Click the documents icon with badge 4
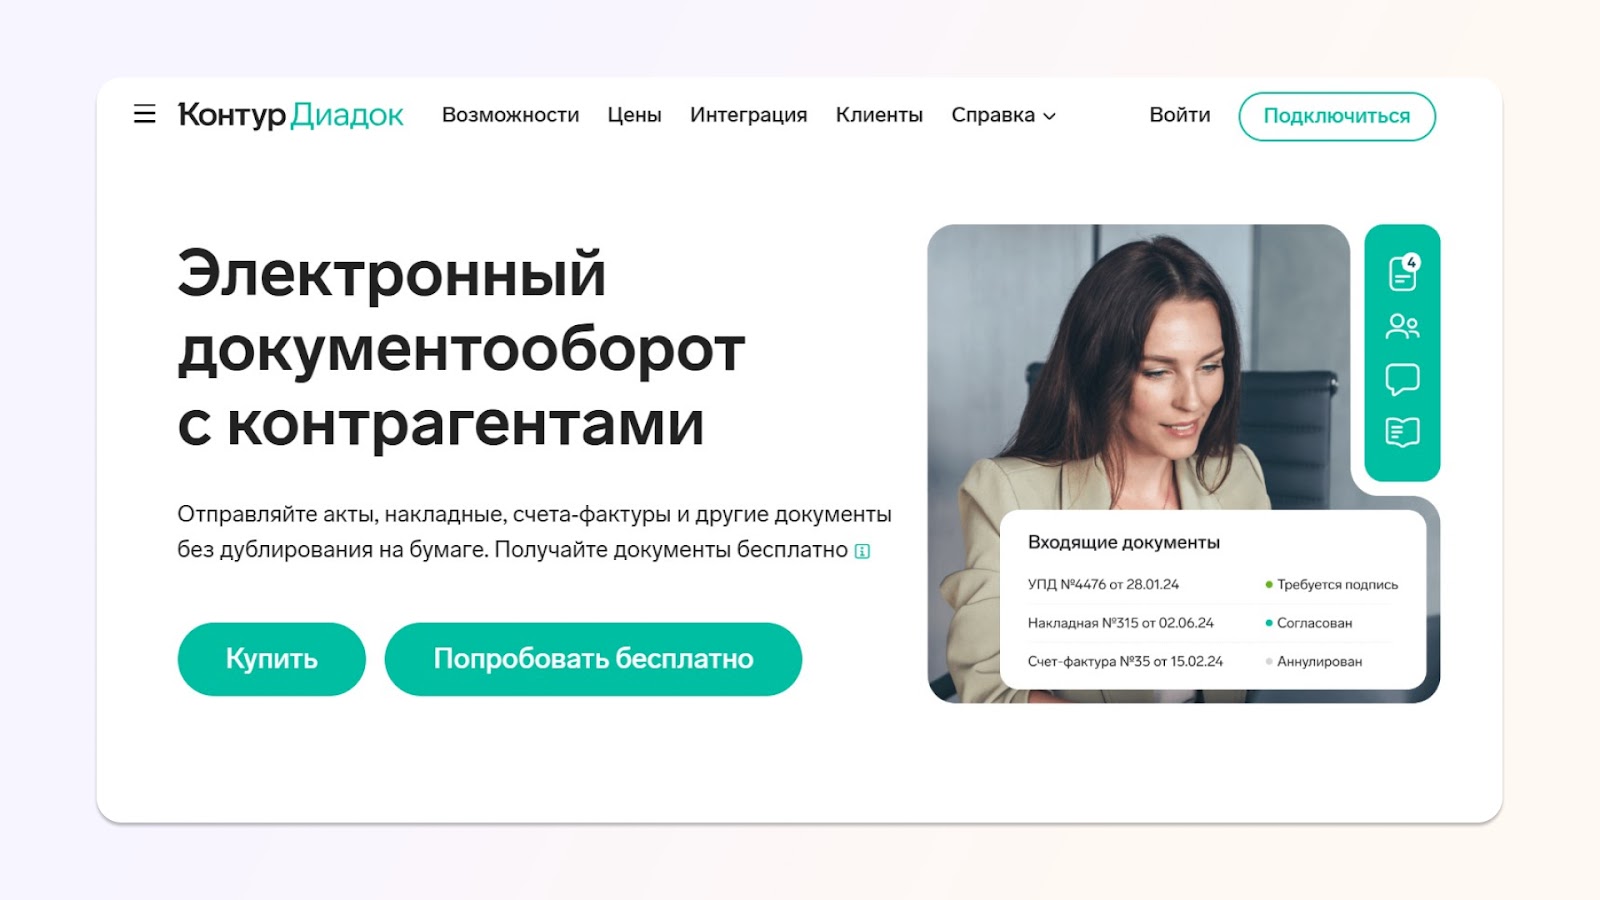The width and height of the screenshot is (1600, 900). pos(1404,272)
